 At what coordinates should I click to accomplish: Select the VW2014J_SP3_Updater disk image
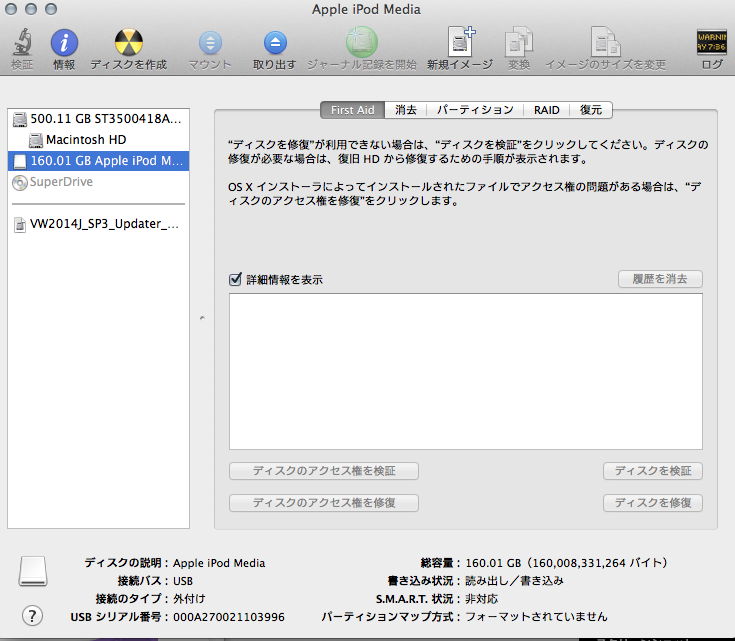pos(98,224)
